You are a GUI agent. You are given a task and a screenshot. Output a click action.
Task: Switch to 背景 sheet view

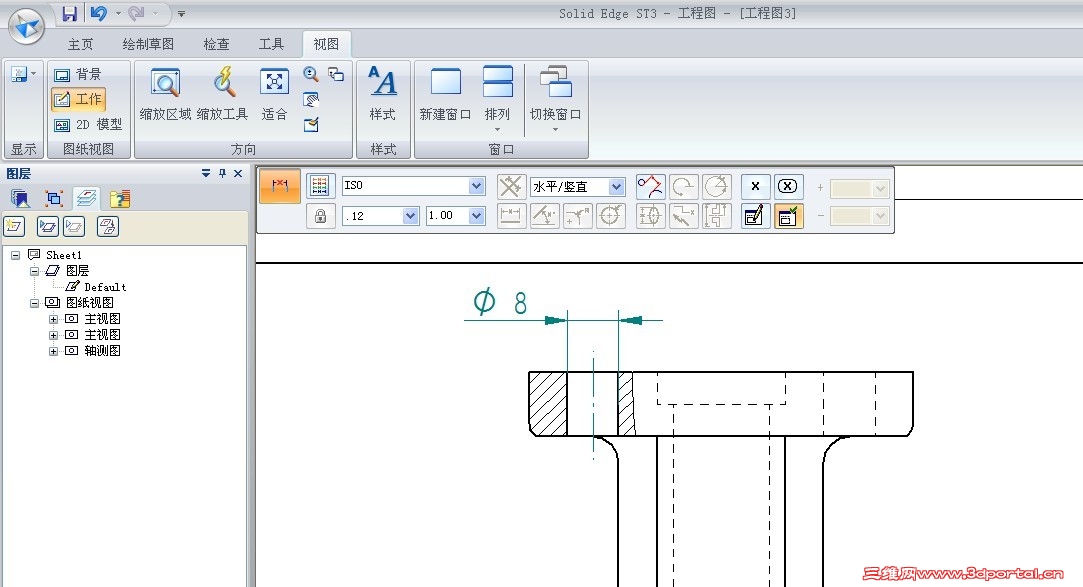(78, 74)
